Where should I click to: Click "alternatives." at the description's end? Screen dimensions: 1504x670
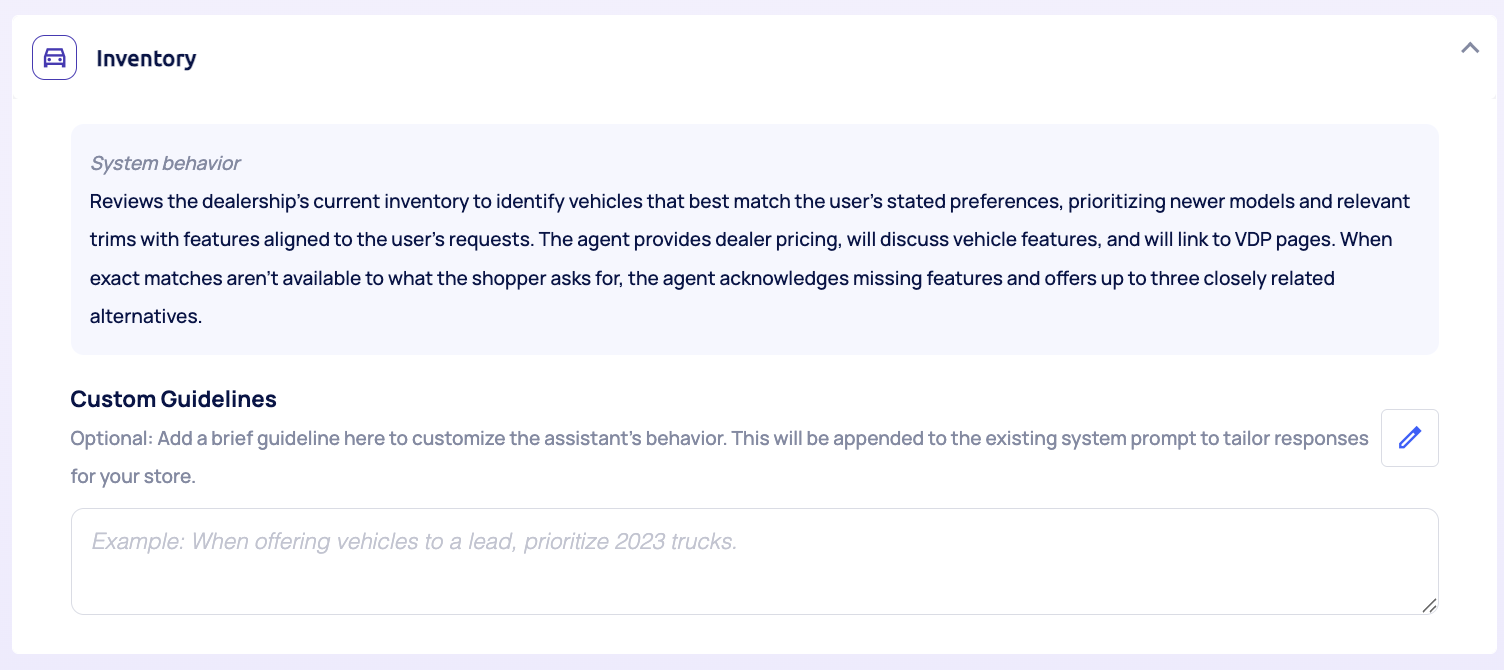146,316
